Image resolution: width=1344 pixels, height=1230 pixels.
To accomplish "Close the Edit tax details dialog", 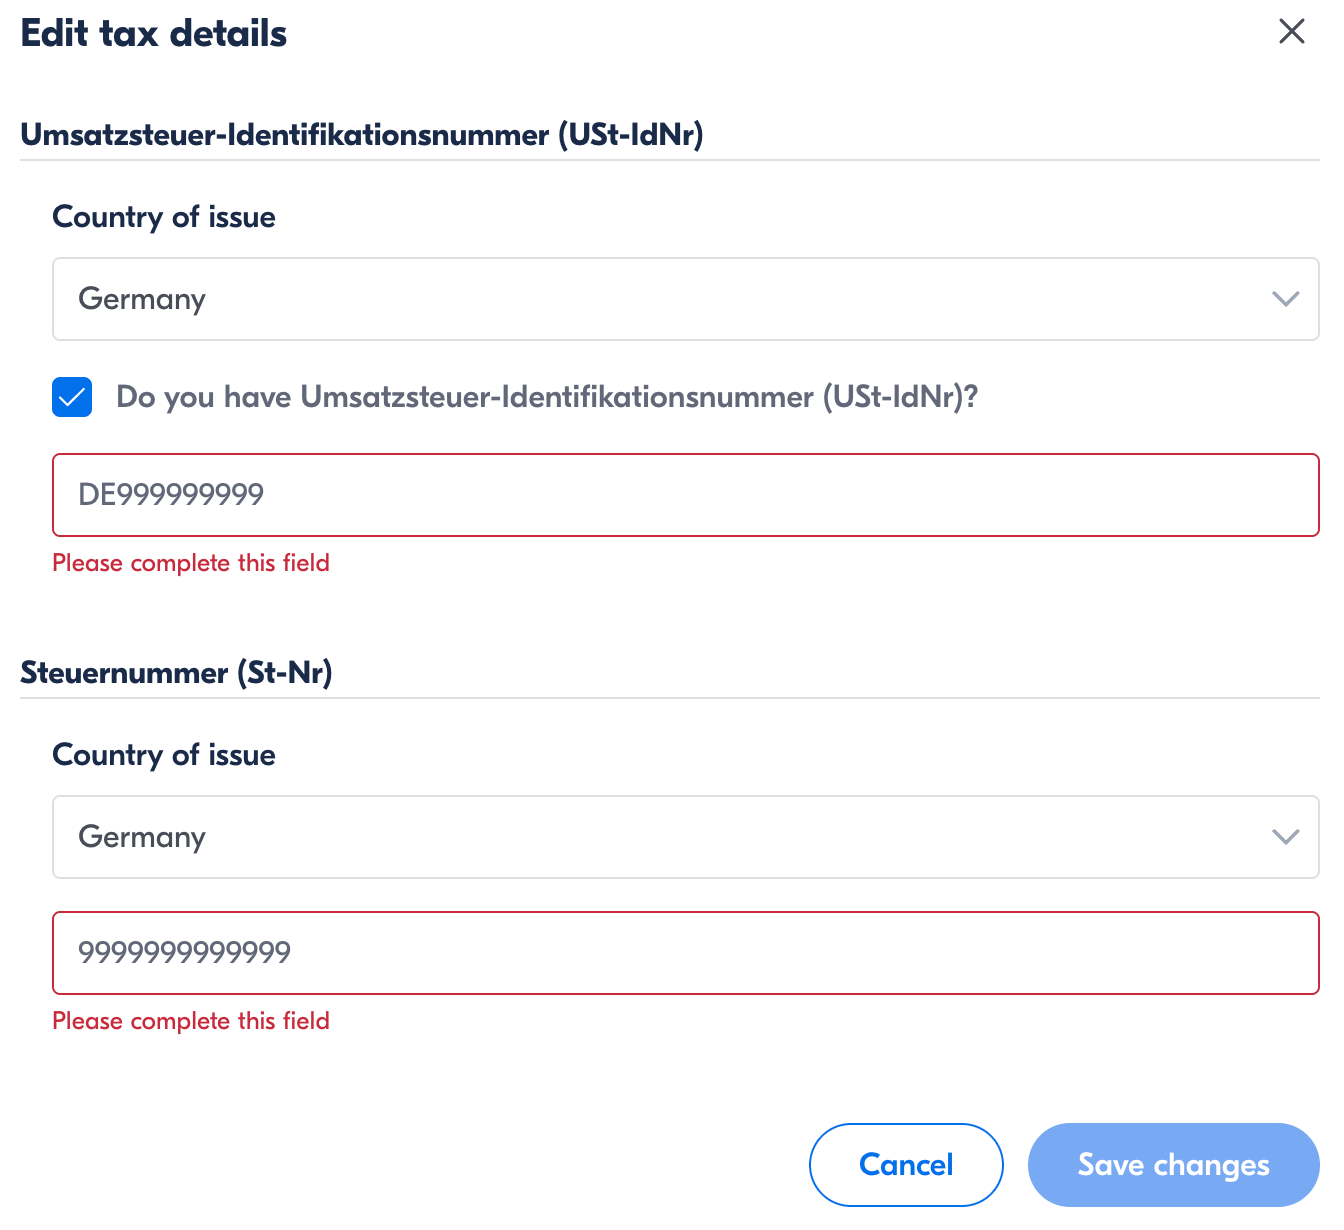I will pyautogui.click(x=1291, y=32).
